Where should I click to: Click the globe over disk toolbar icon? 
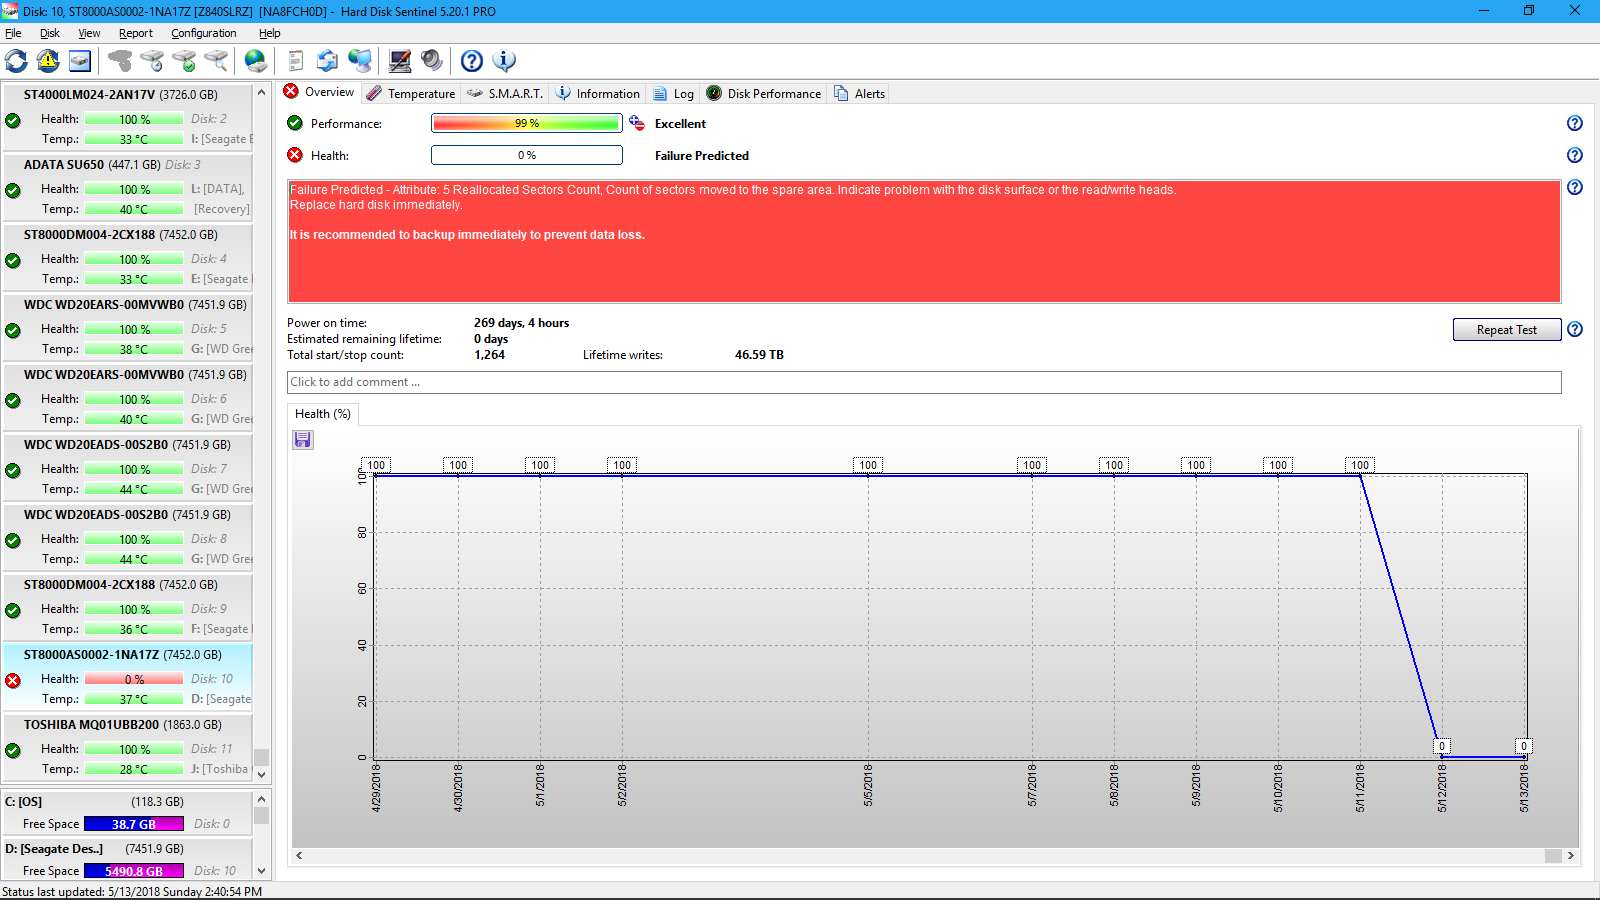click(256, 61)
